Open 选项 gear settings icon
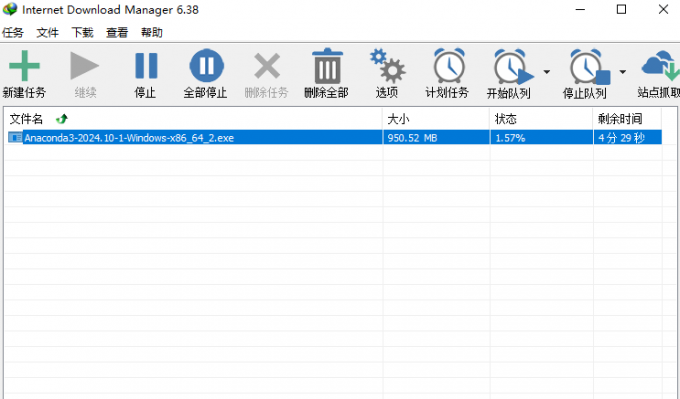Image resolution: width=680 pixels, height=399 pixels. coord(387,66)
